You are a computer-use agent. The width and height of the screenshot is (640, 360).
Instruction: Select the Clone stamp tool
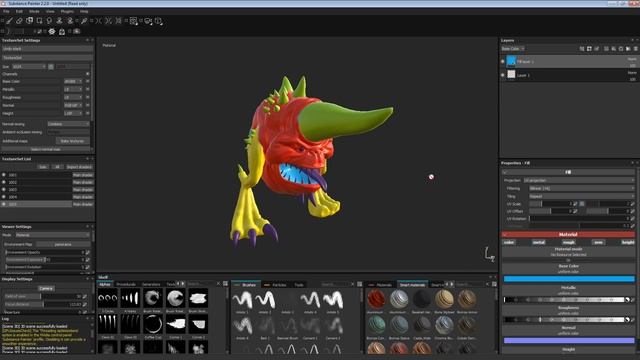click(x=59, y=21)
